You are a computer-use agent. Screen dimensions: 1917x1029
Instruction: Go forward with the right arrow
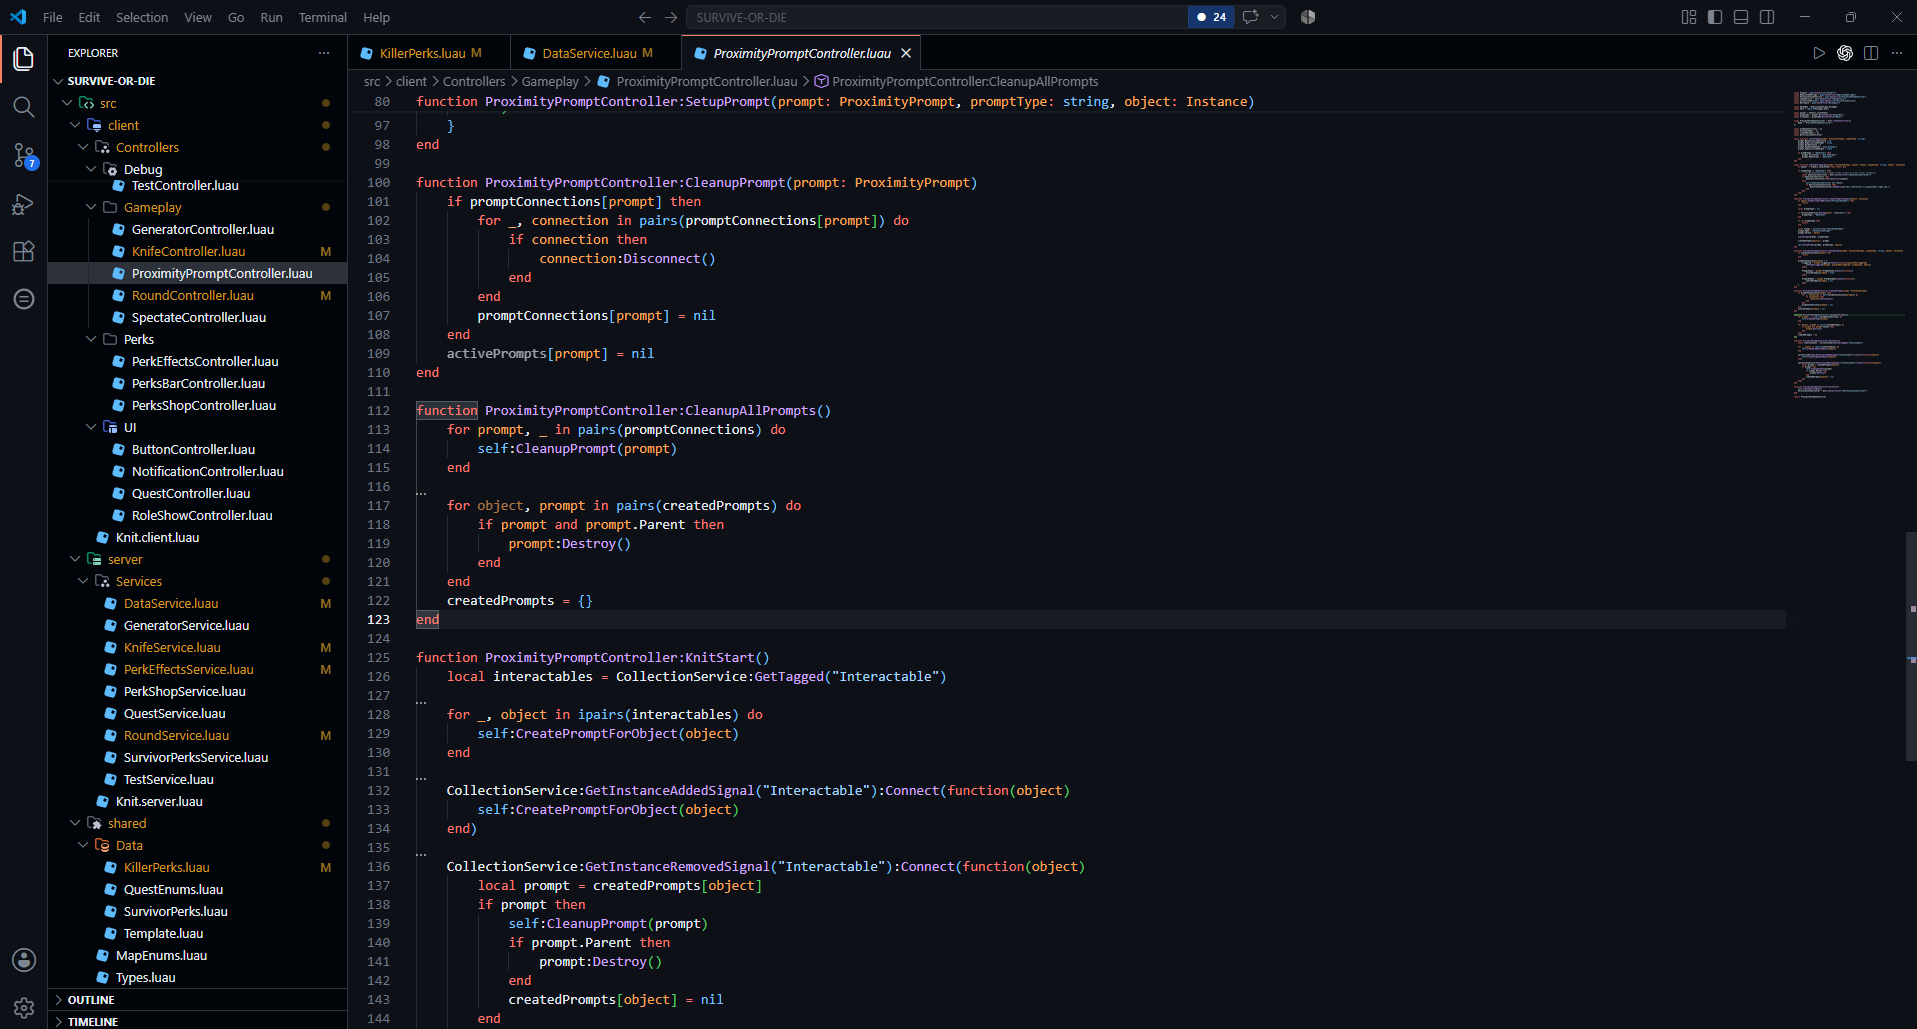coord(671,17)
